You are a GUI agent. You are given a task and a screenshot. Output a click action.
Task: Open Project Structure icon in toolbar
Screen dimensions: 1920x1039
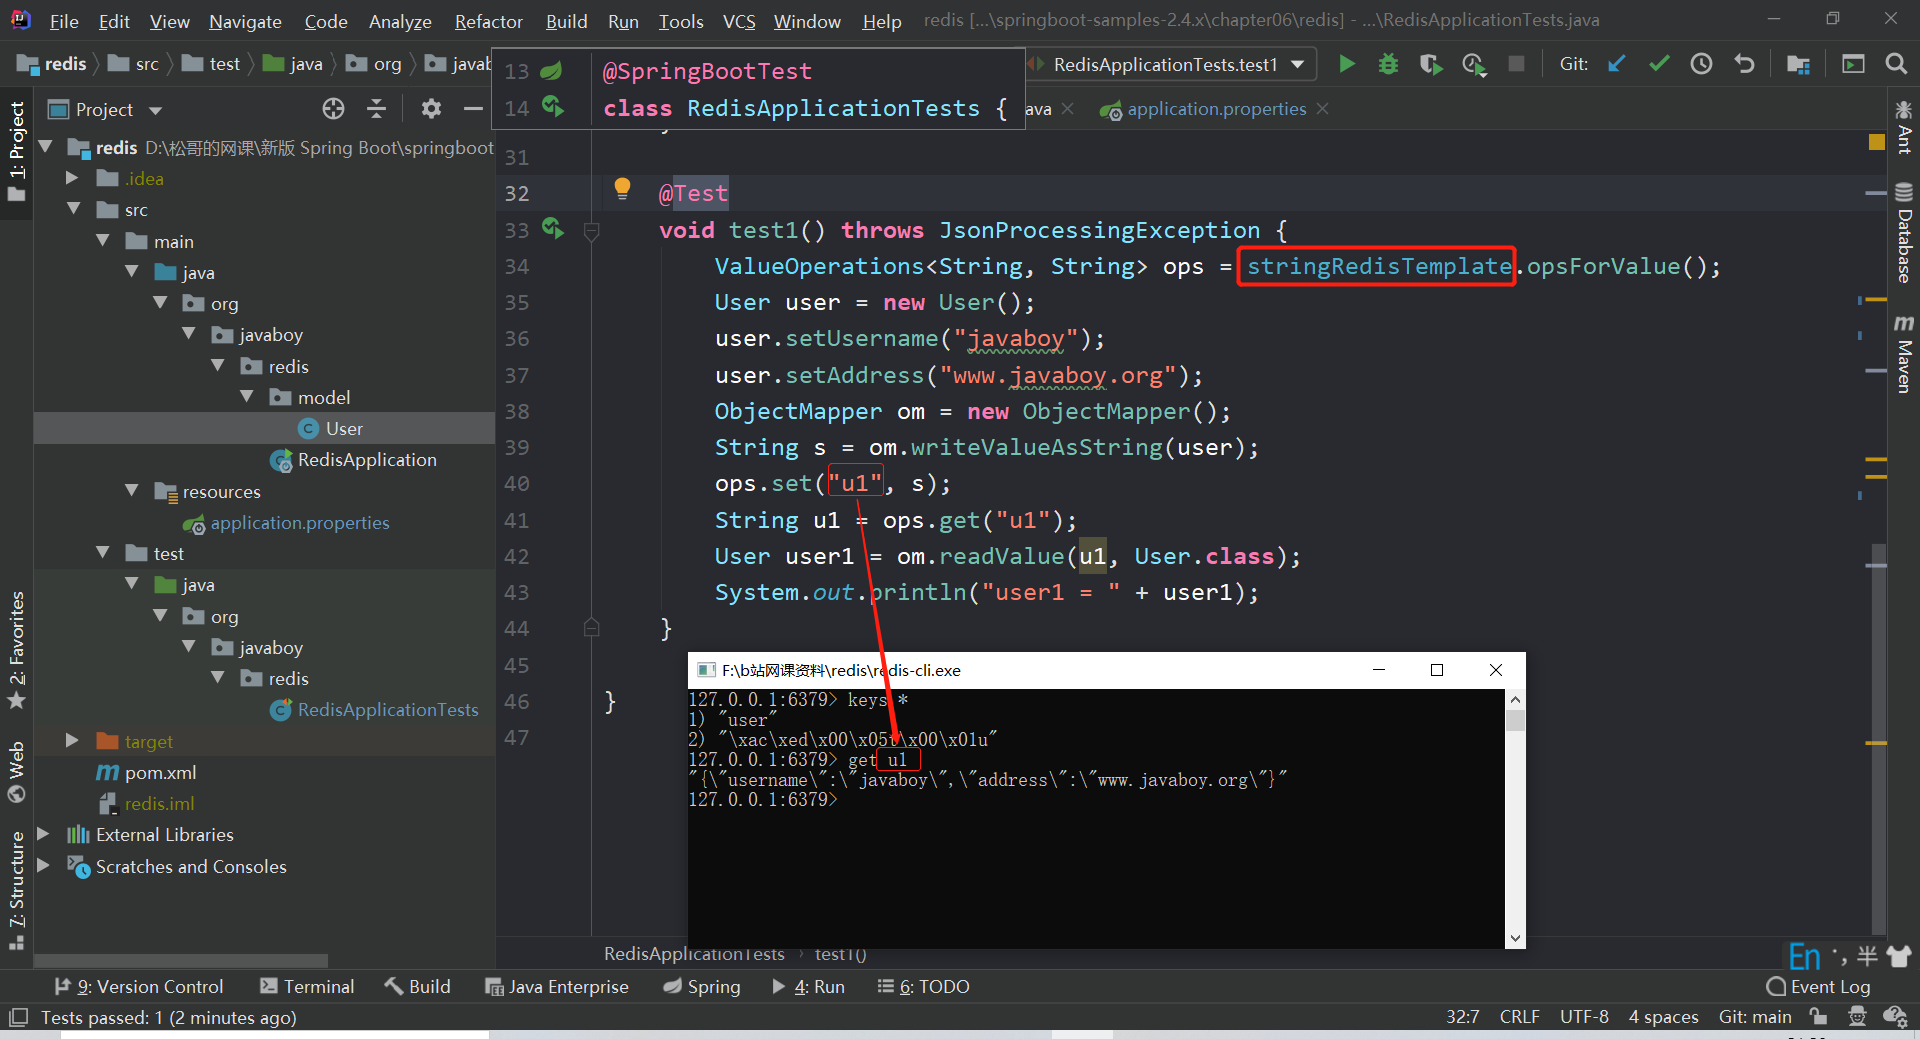click(x=1798, y=64)
